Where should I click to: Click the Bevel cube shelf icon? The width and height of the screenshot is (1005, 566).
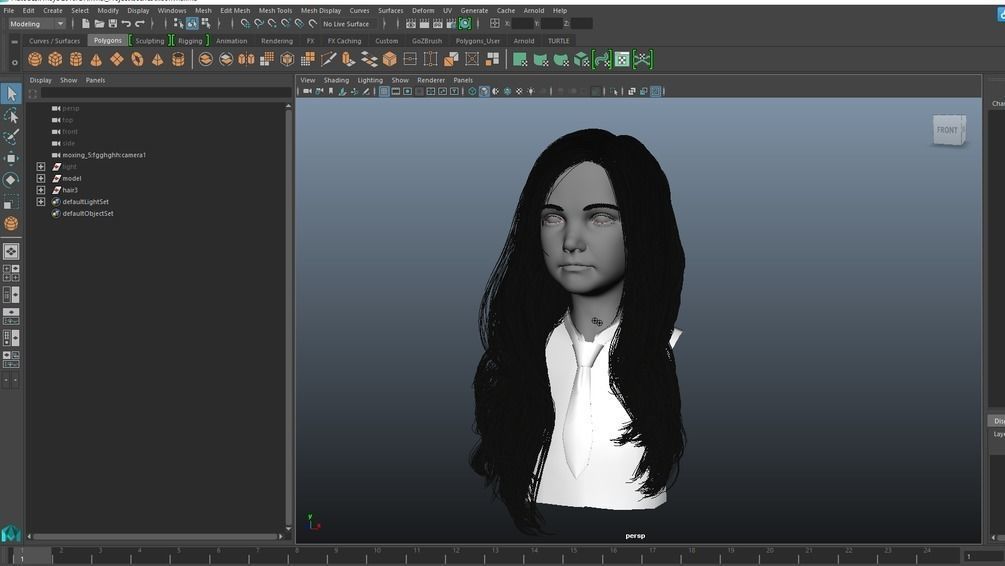tap(390, 60)
